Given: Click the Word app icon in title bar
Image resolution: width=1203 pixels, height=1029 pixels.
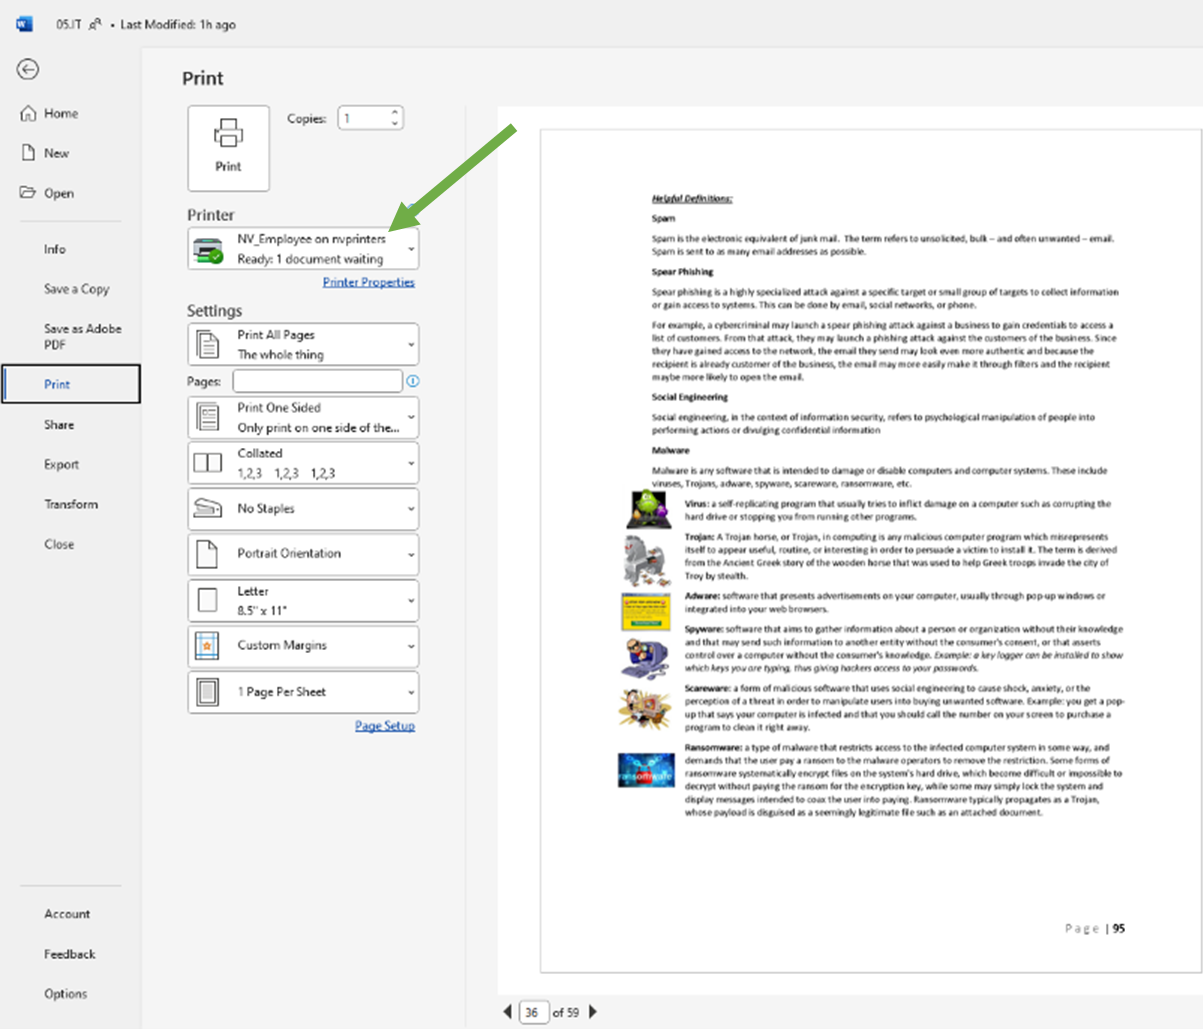Looking at the screenshot, I should (x=24, y=24).
